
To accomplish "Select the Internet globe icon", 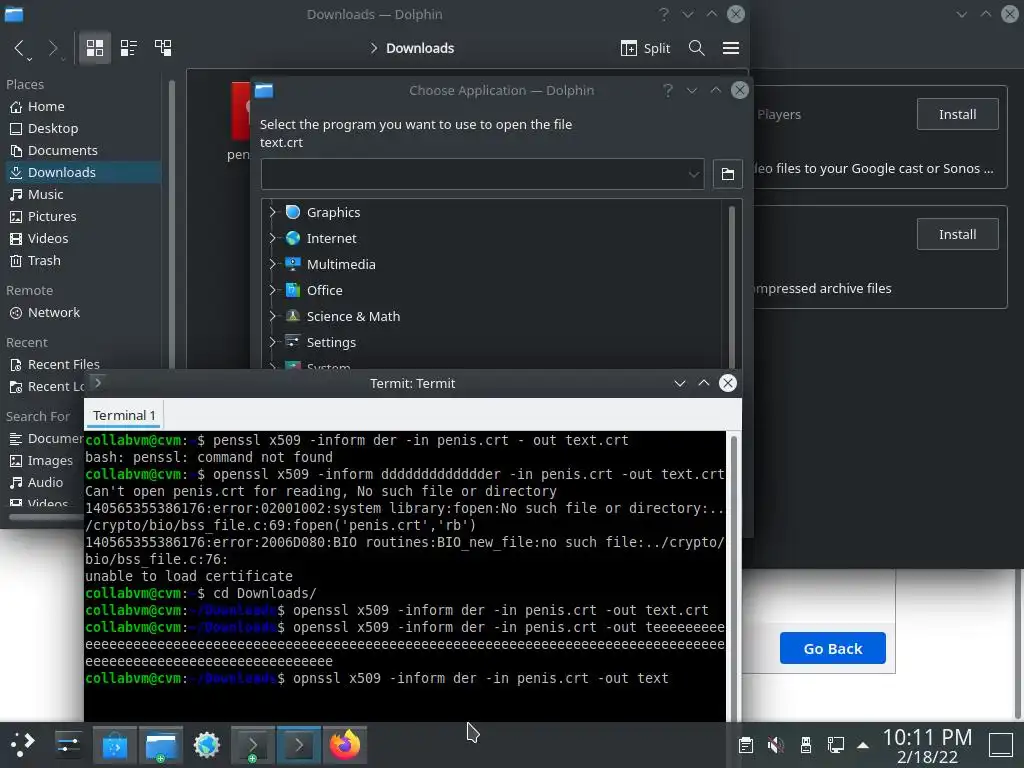I will click(293, 238).
